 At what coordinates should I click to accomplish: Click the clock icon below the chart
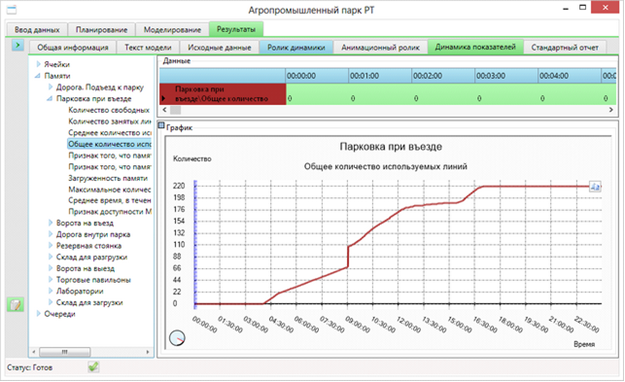coord(177,338)
